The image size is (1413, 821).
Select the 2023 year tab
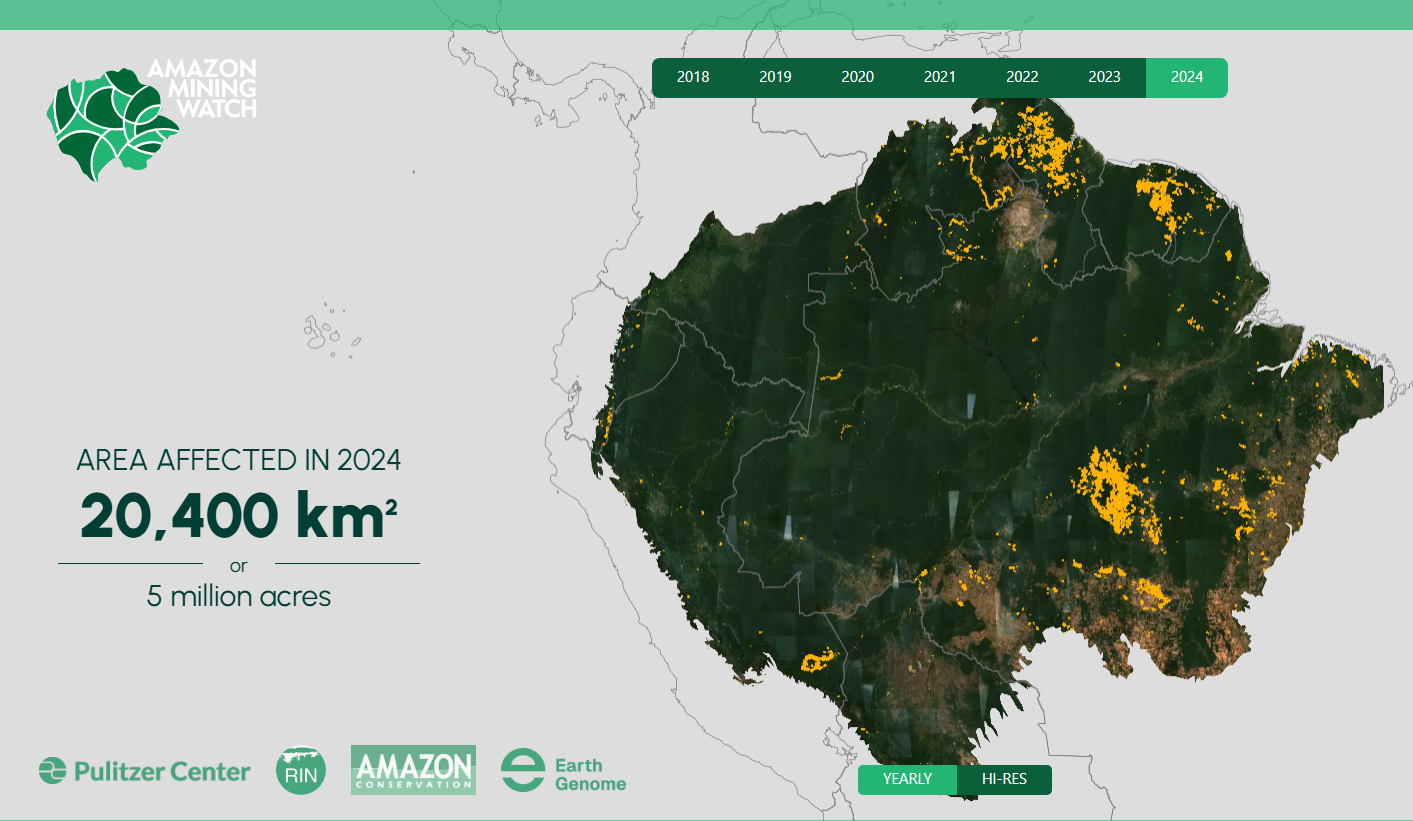pyautogui.click(x=1104, y=77)
